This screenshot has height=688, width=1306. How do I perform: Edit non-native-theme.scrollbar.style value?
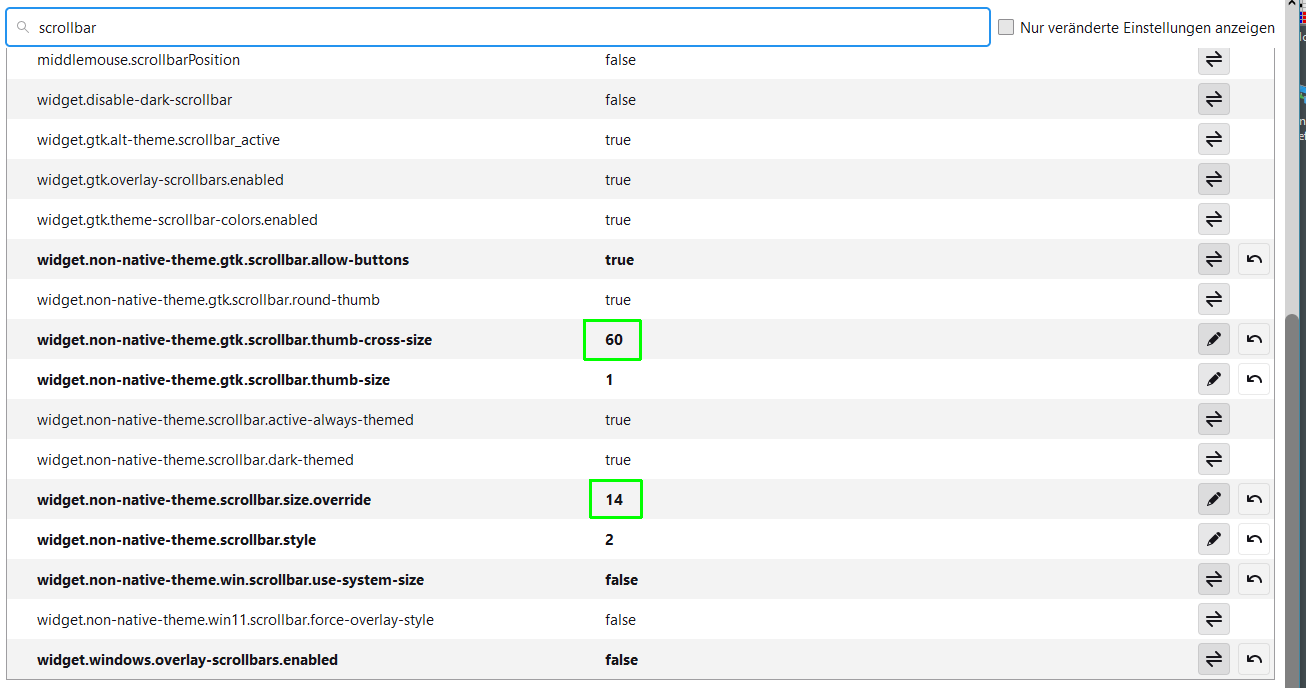(x=1214, y=540)
